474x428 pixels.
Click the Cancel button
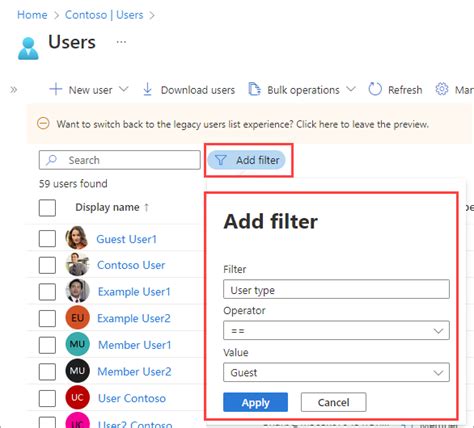(x=333, y=402)
